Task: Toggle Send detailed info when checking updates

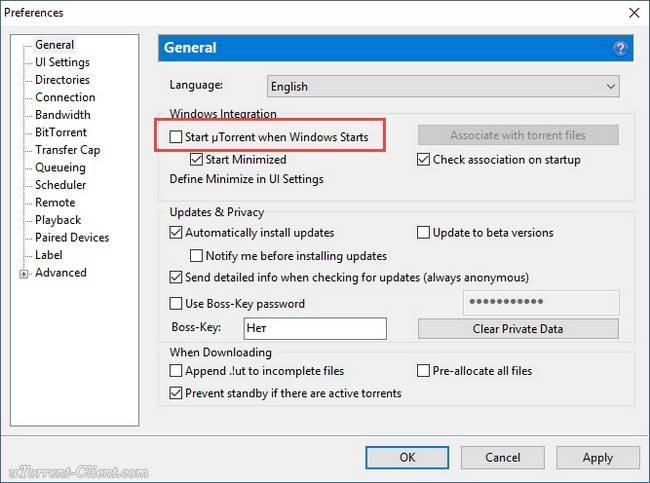Action: click(176, 277)
